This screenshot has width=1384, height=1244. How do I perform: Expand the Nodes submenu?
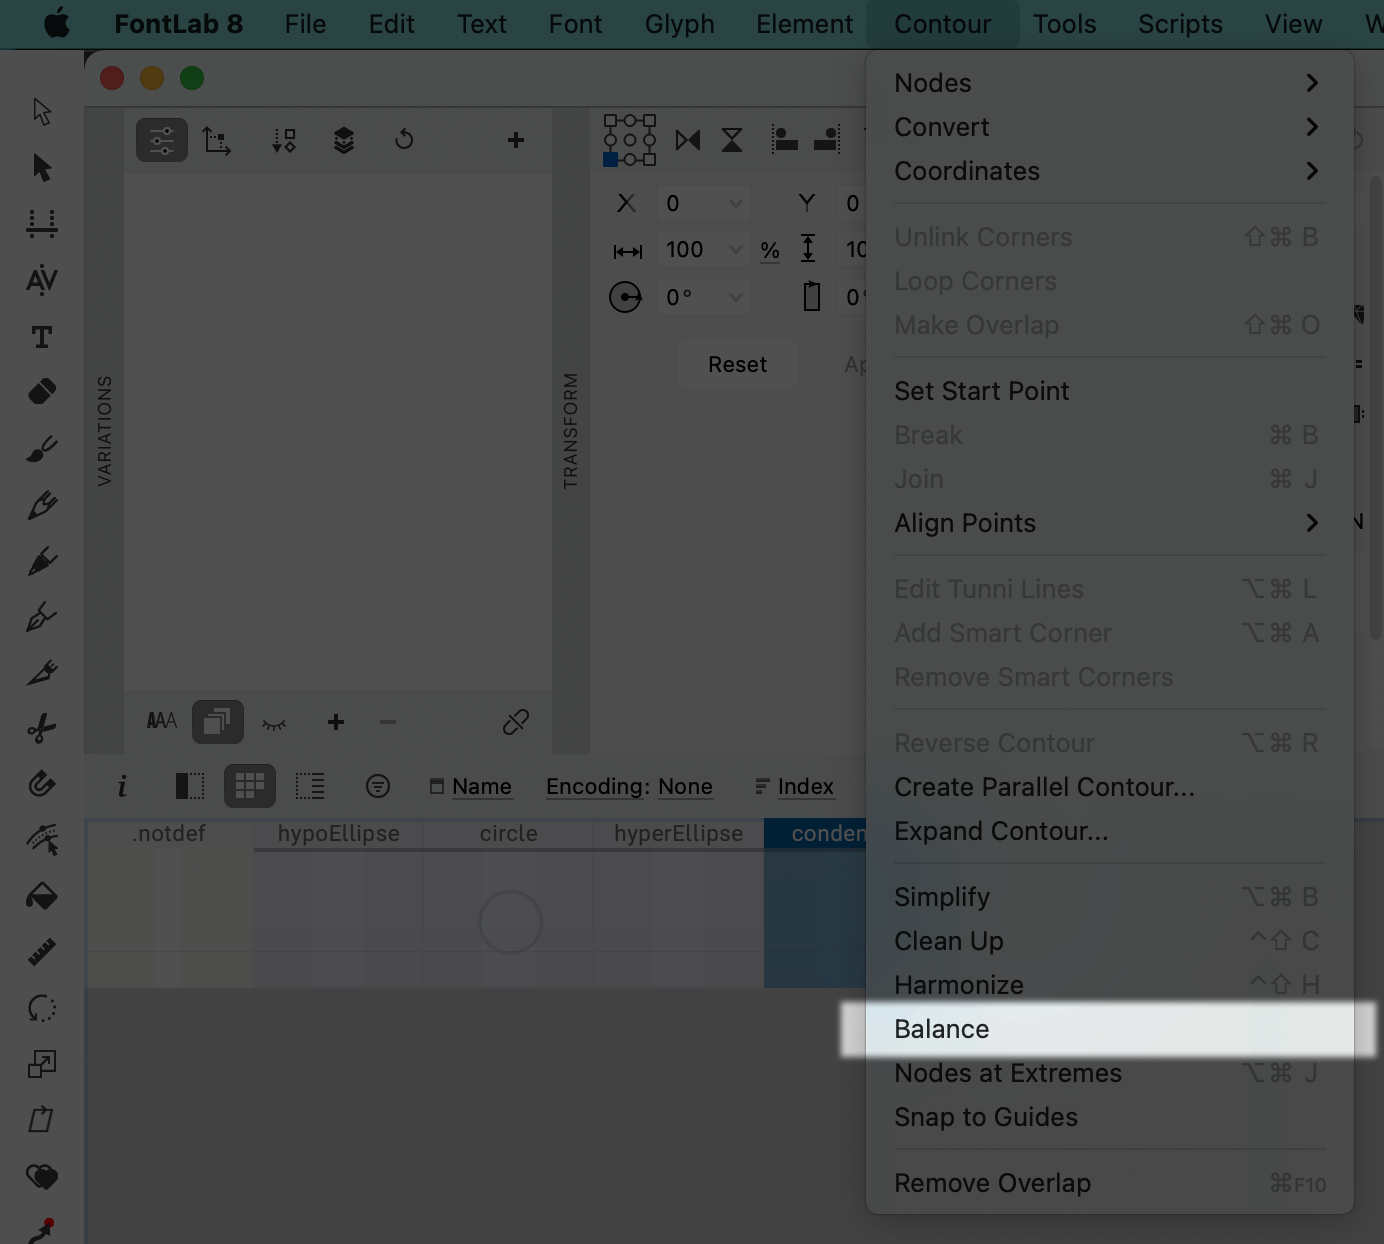pos(1110,83)
